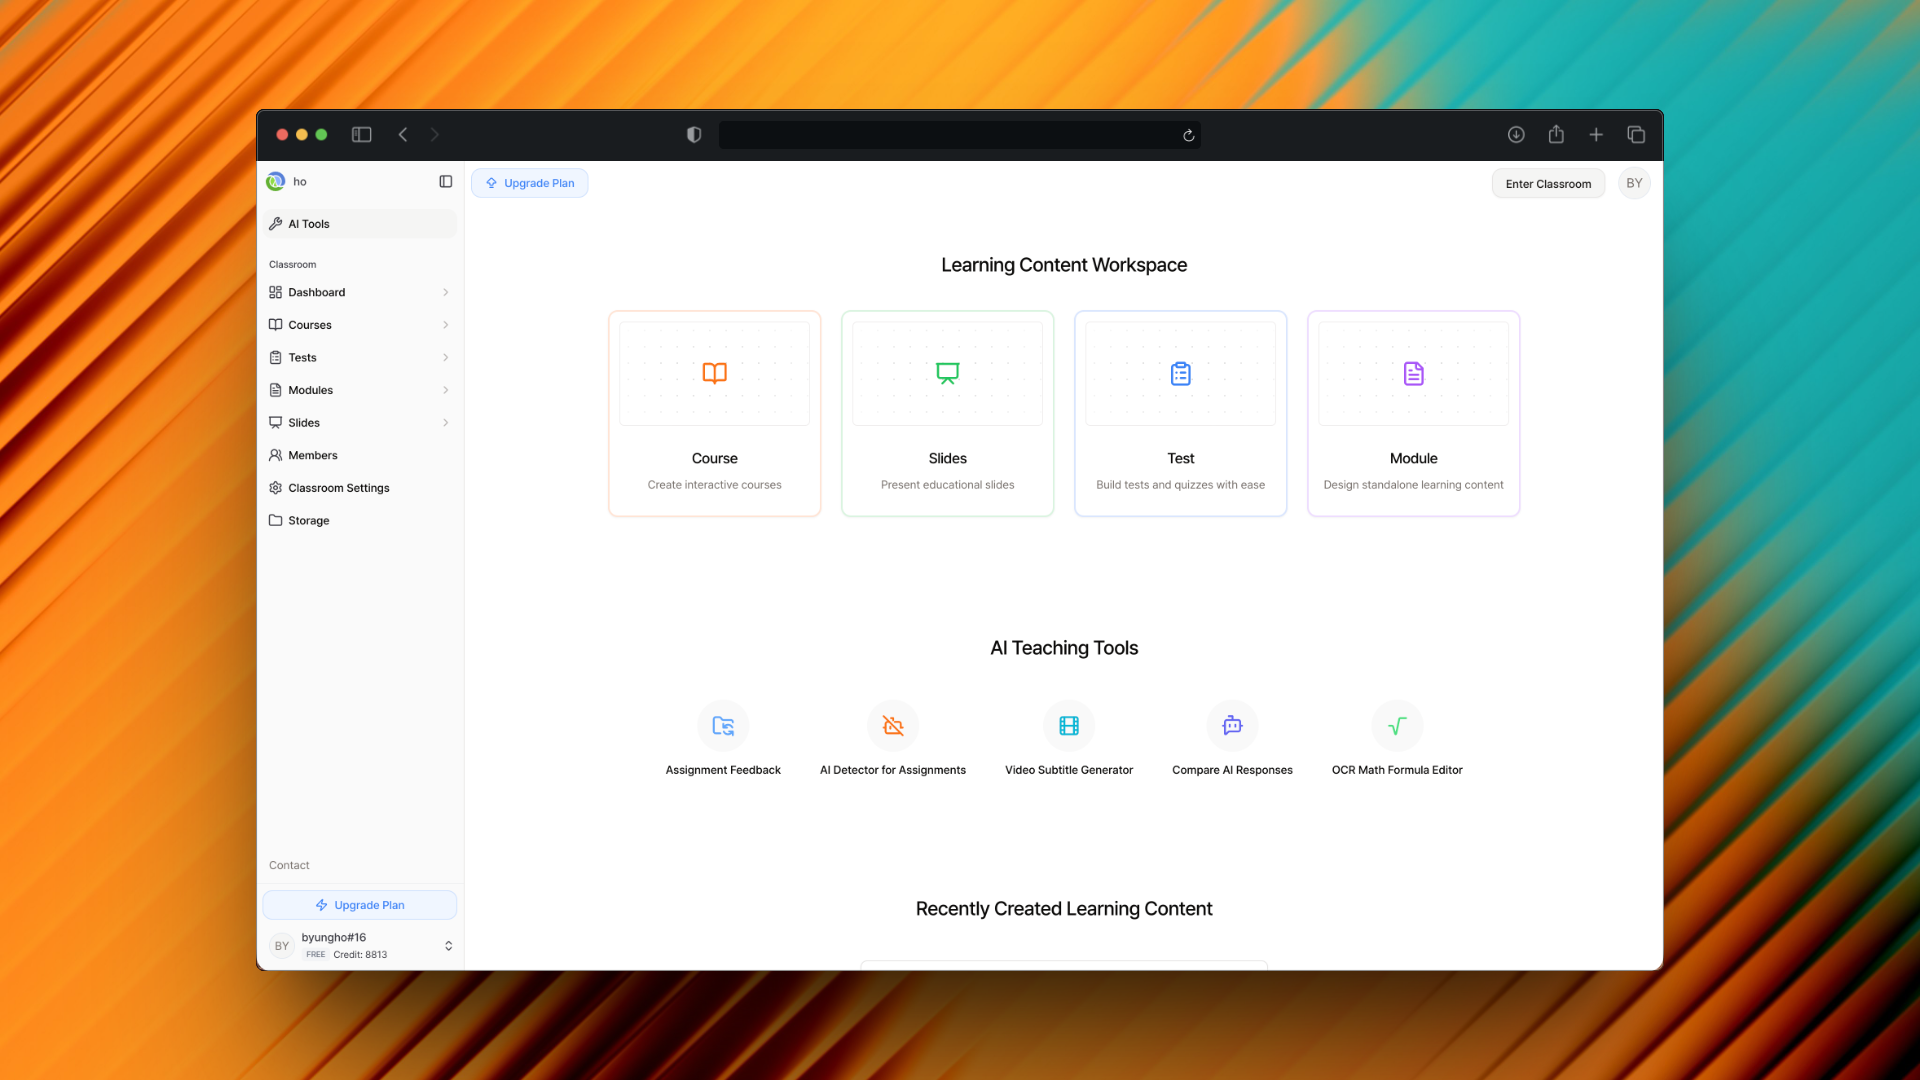Reload the page with refresh icon
Viewport: 1920px width, 1080px height.
pos(1189,136)
